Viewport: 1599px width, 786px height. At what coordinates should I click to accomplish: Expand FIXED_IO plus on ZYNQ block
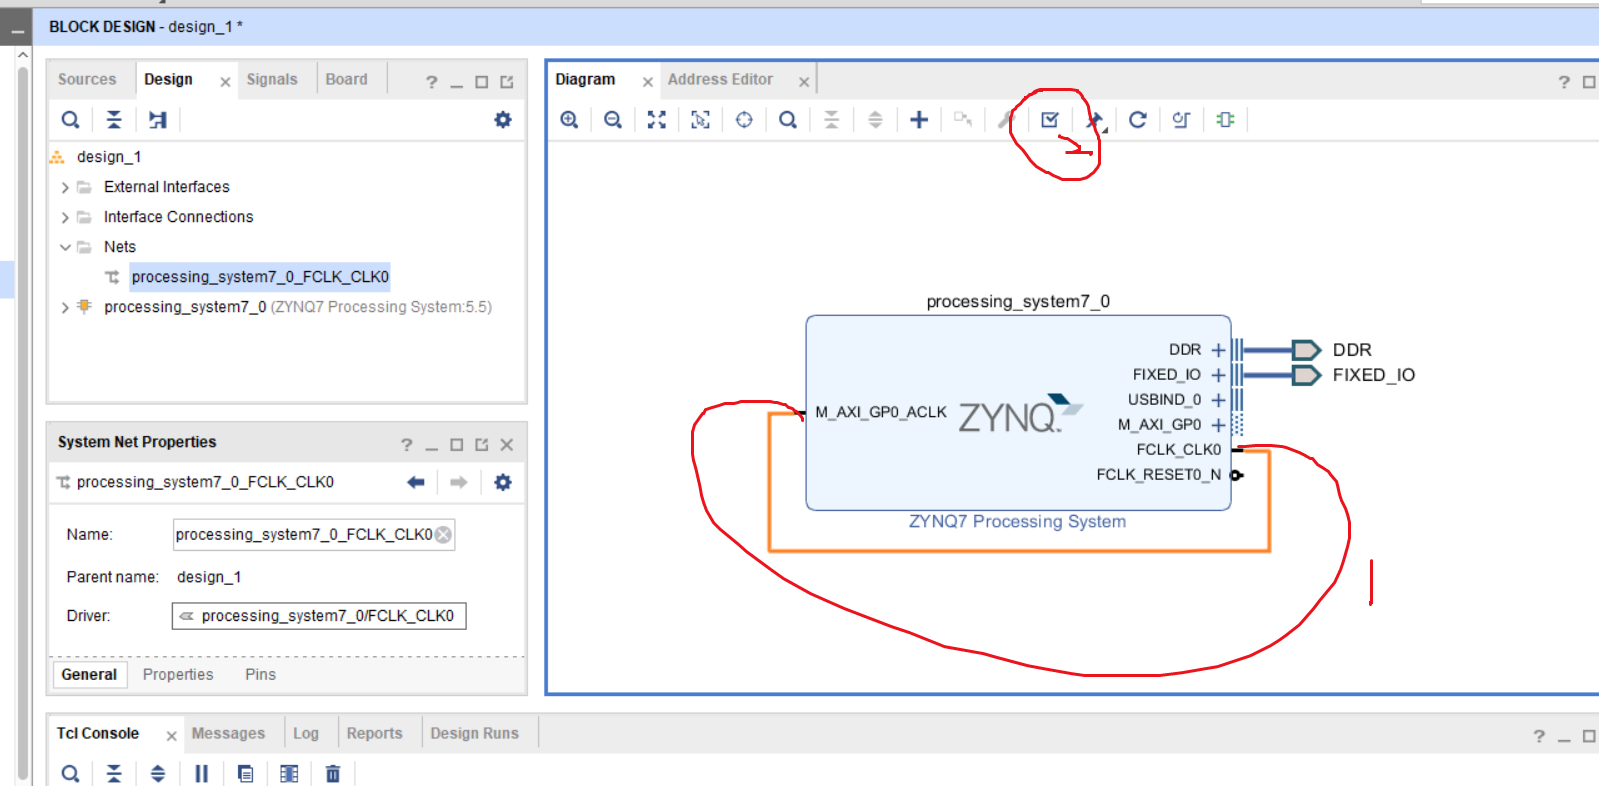click(x=1218, y=375)
